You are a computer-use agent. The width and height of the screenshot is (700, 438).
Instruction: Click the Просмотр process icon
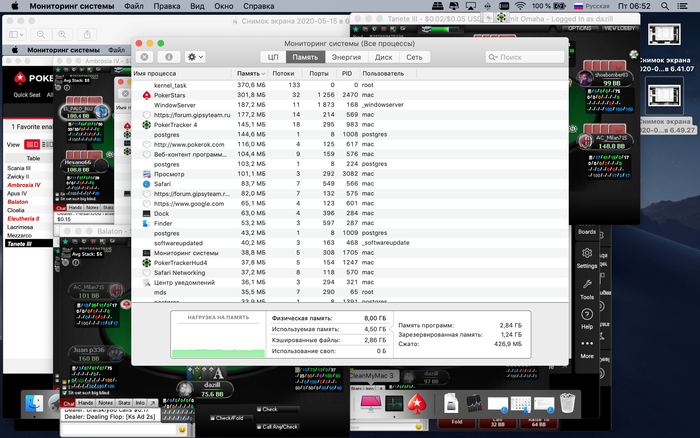[x=146, y=174]
